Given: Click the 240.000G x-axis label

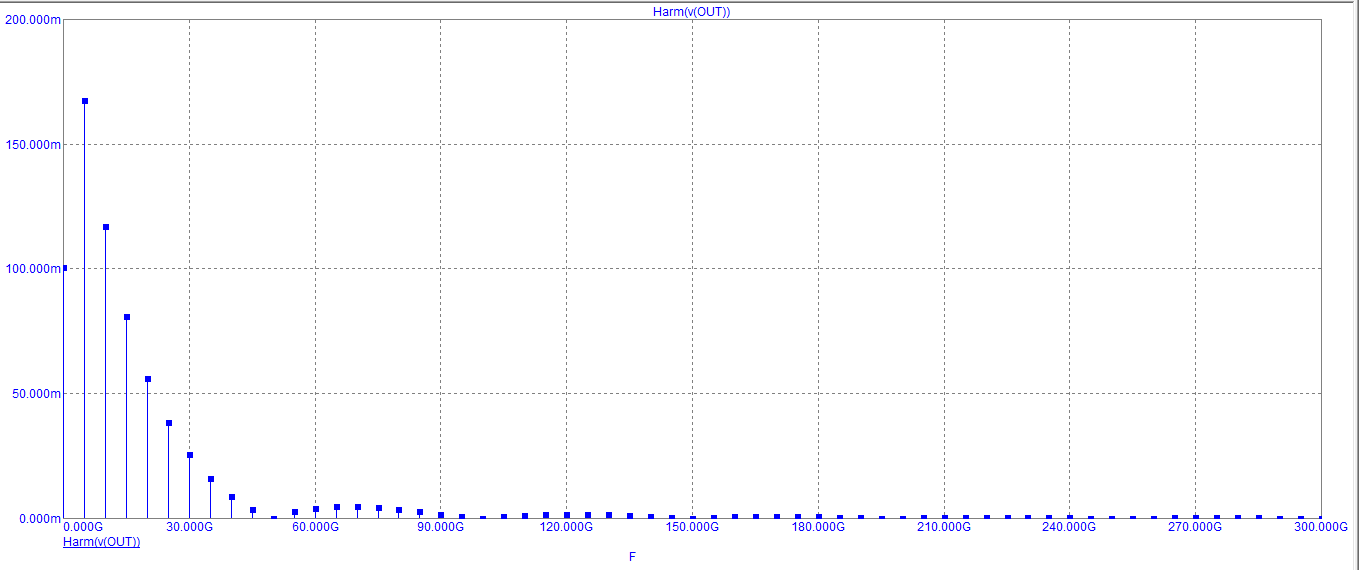Looking at the screenshot, I should point(1070,527).
